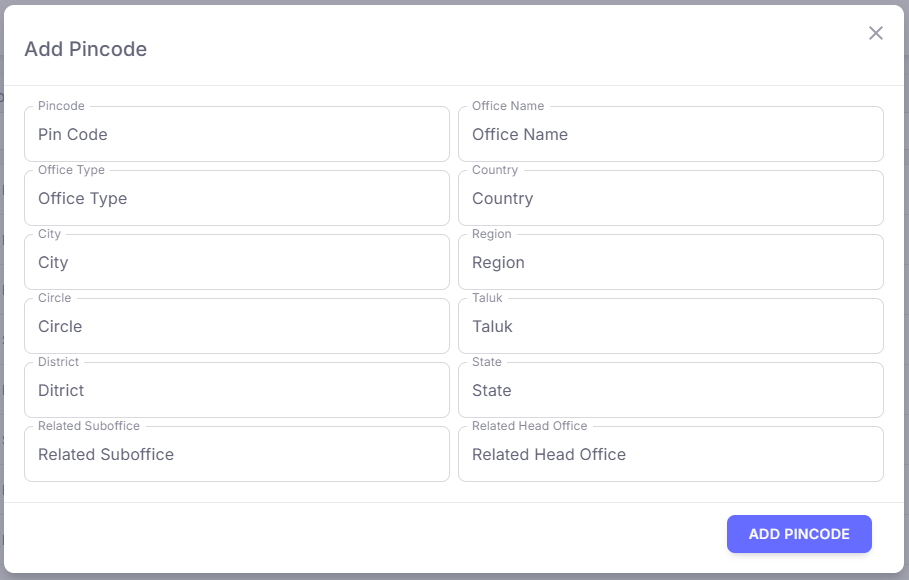The height and width of the screenshot is (580, 909).
Task: Focus the City input field
Action: coord(236,263)
